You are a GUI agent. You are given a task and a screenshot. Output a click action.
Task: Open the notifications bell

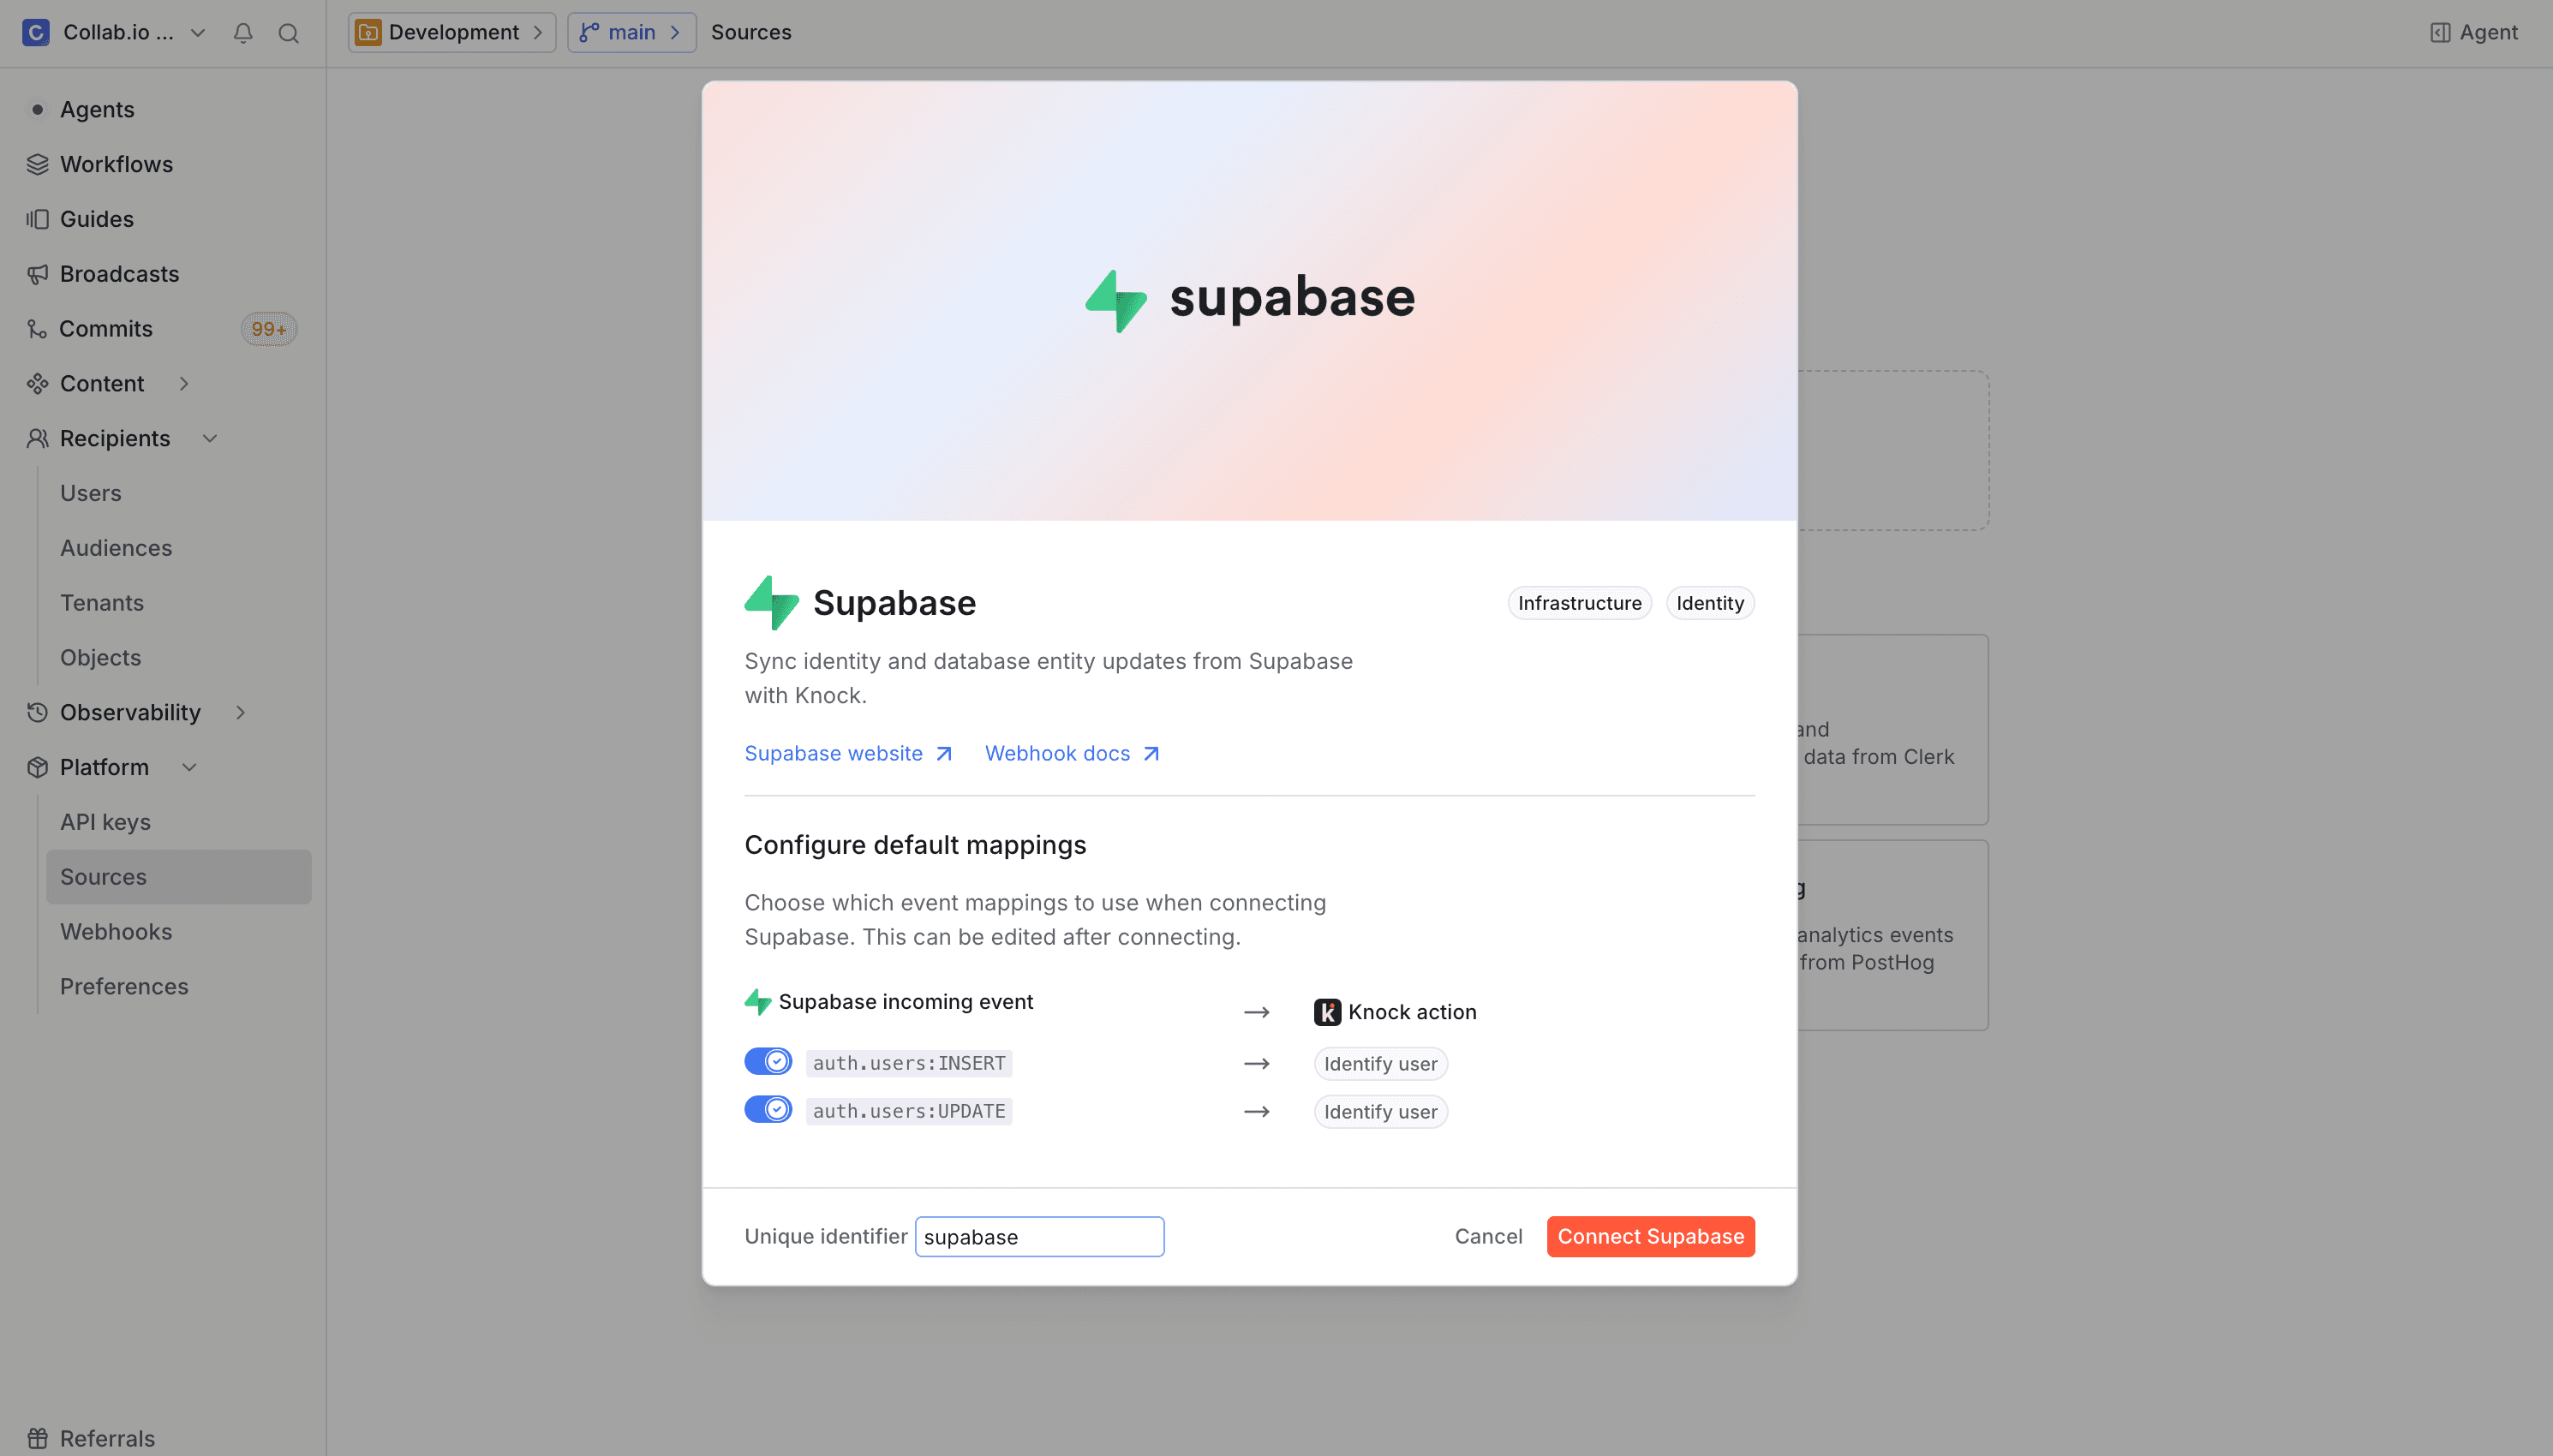[x=242, y=32]
